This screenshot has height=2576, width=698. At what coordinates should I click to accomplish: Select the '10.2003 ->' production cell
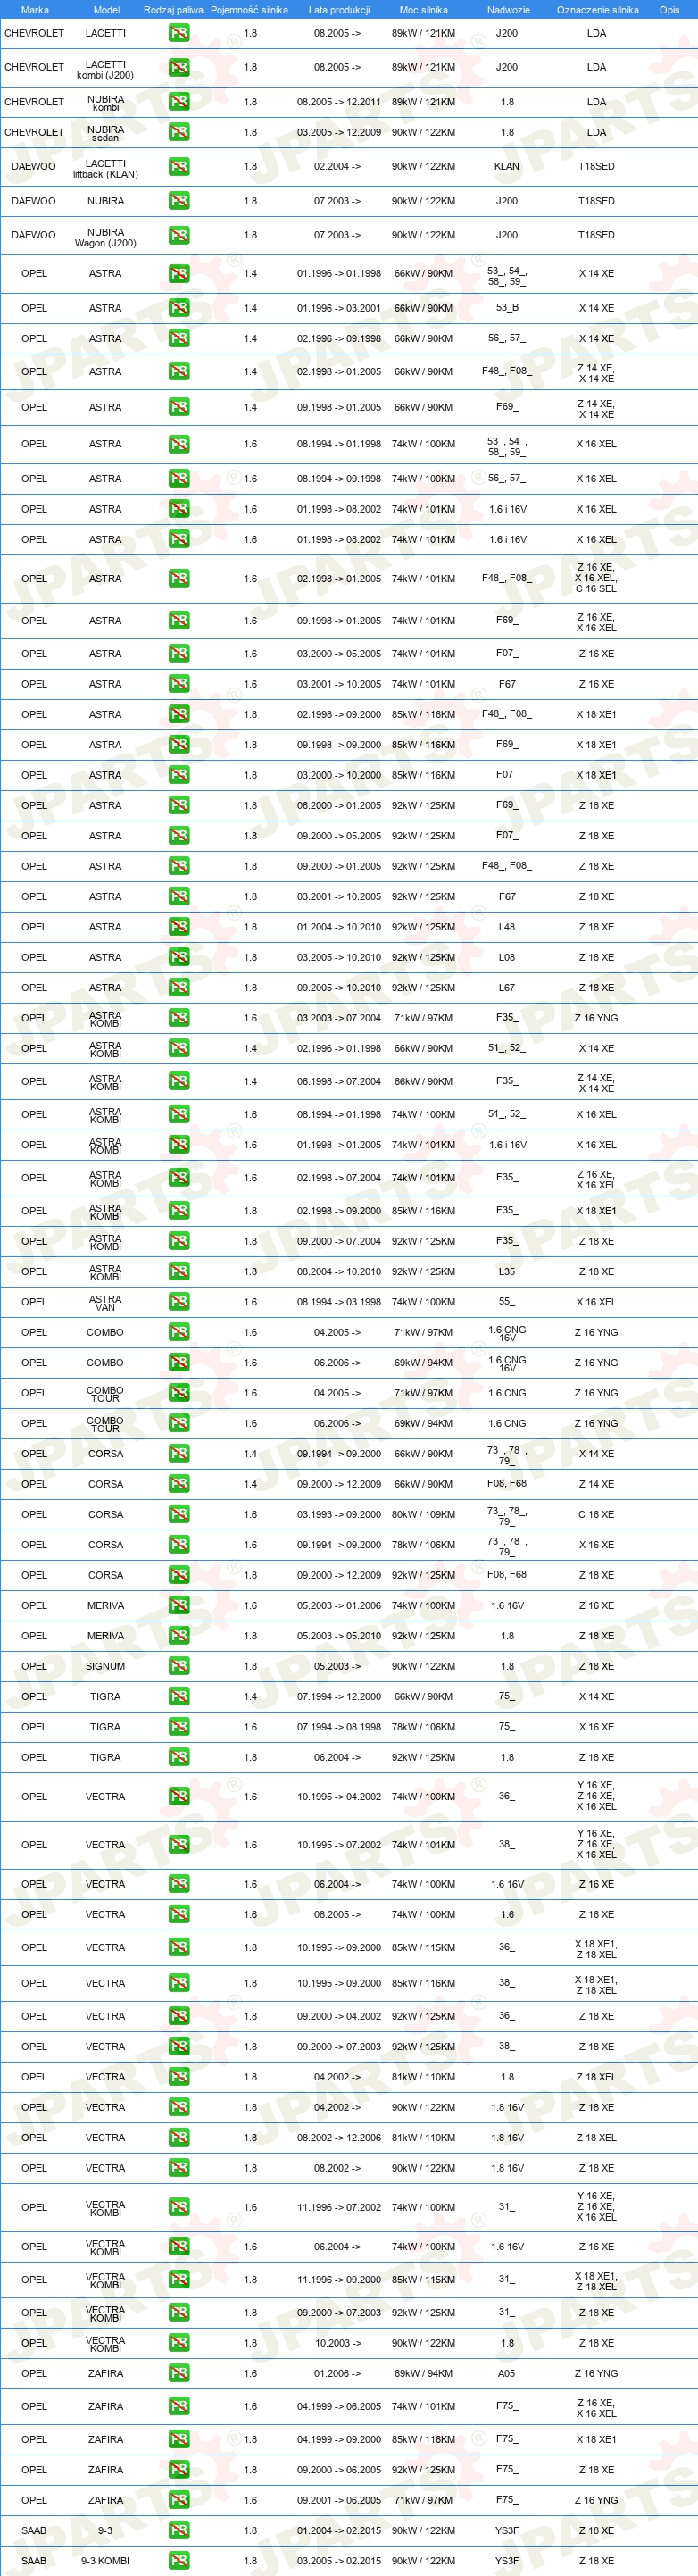(339, 2343)
